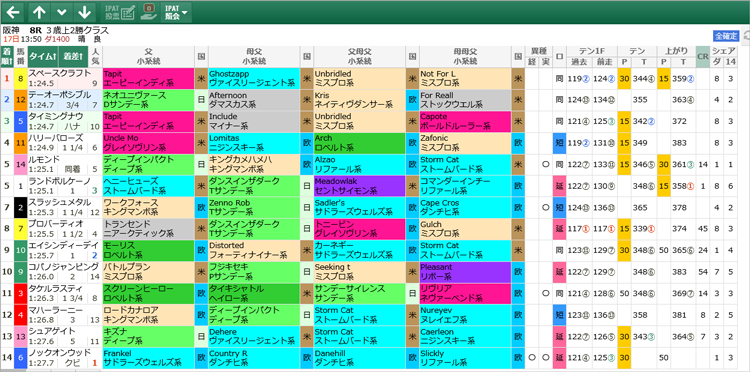This screenshot has width=750, height=372.
Task: Click the down chevron navigation button
Action: point(62,12)
